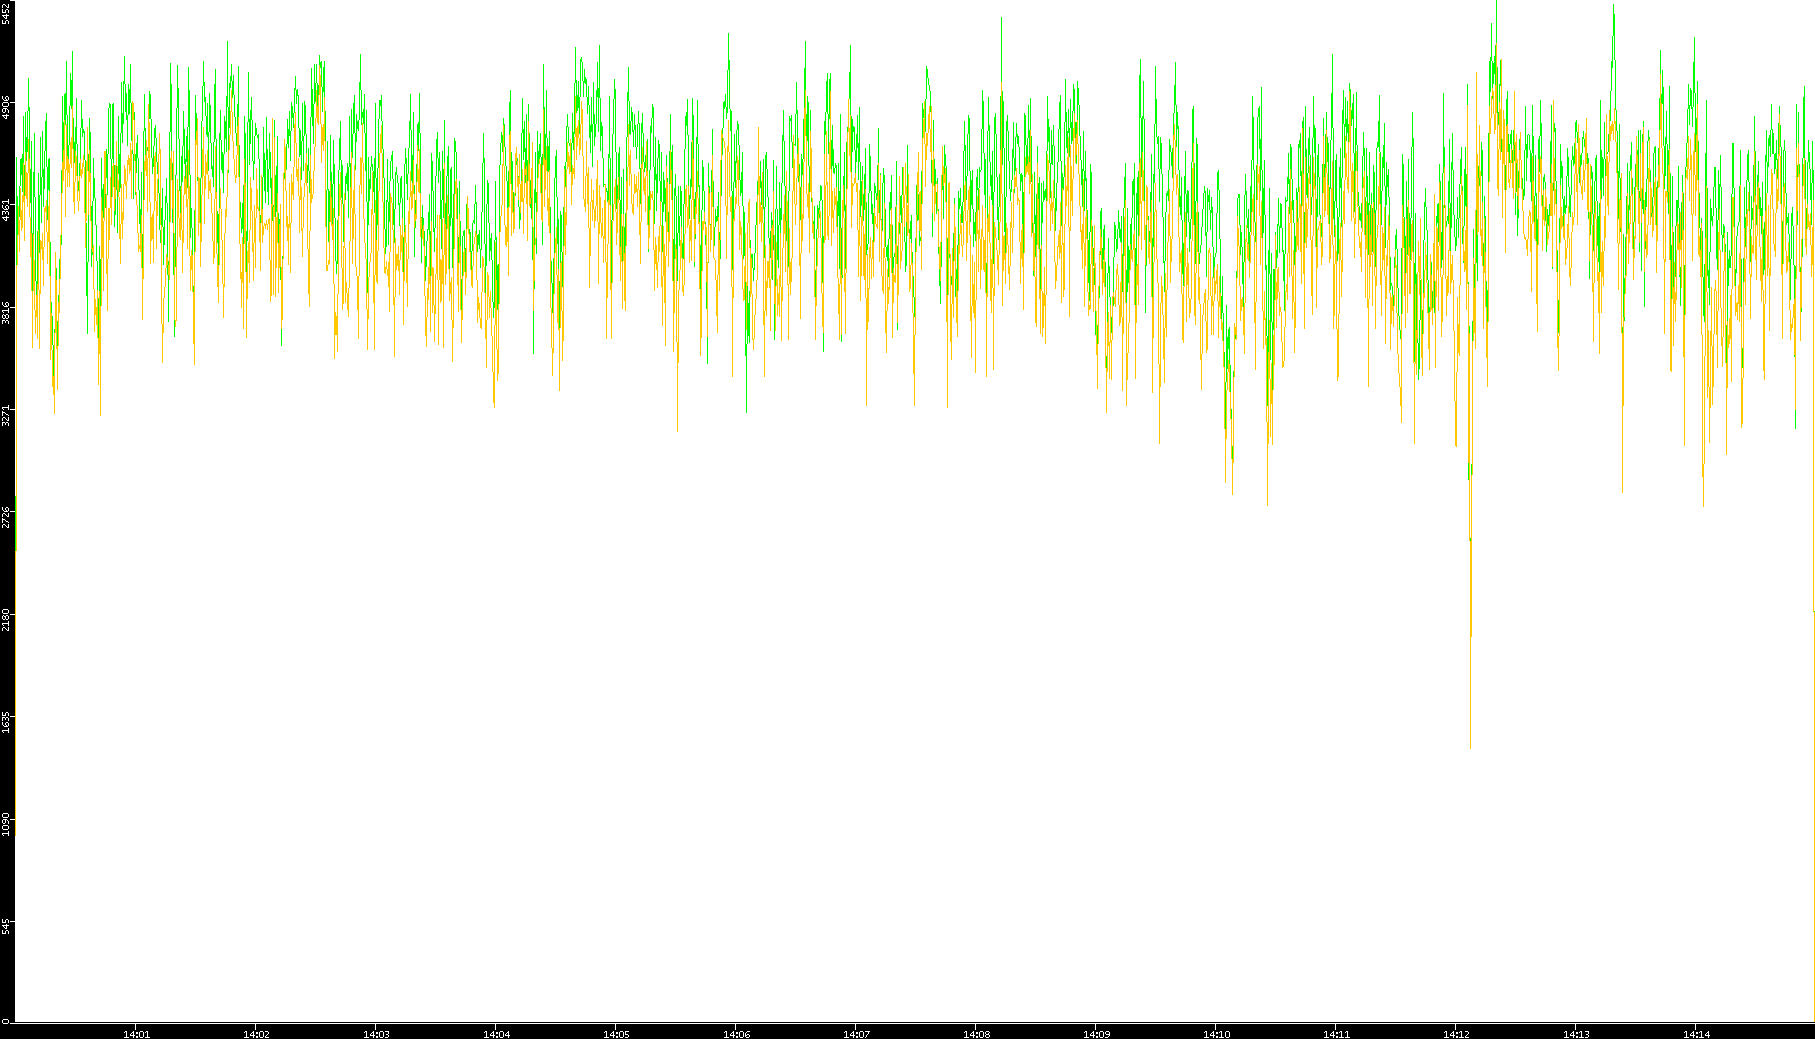Click the 14:01 time label
Screen dimensions: 1815x1039
136,1033
